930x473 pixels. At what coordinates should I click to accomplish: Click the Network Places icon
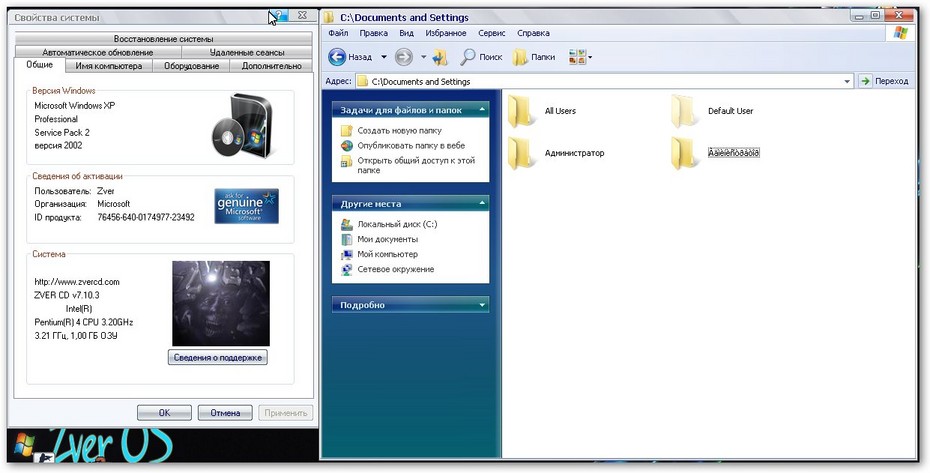coord(347,269)
